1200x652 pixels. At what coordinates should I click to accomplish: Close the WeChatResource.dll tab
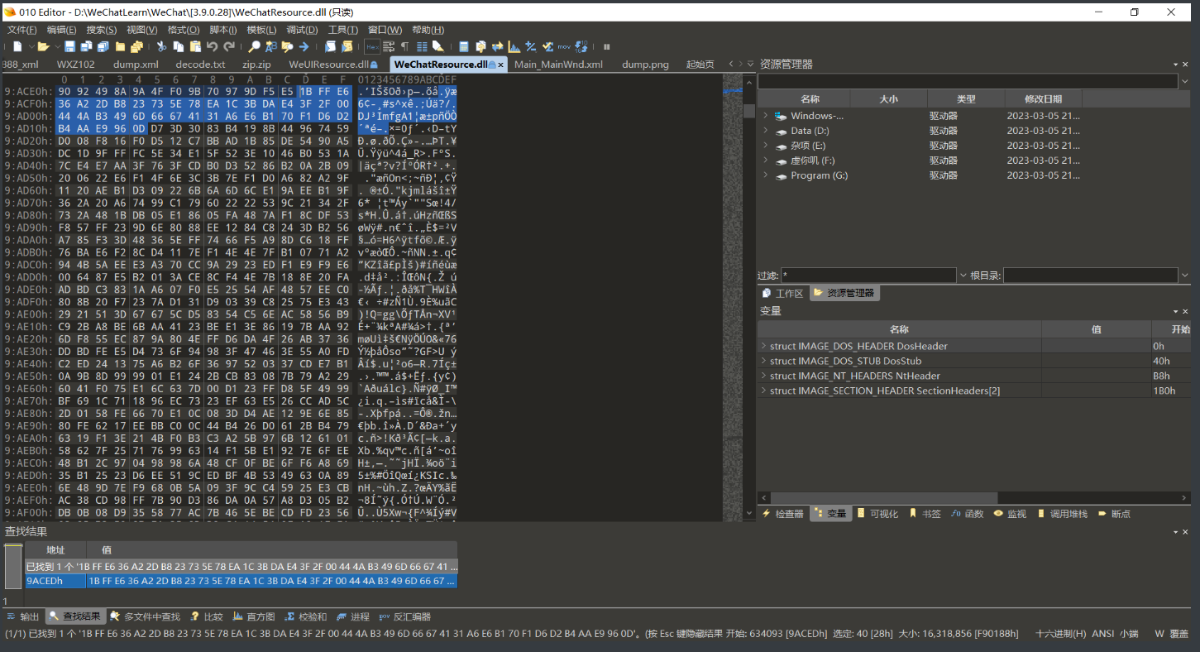(501, 64)
